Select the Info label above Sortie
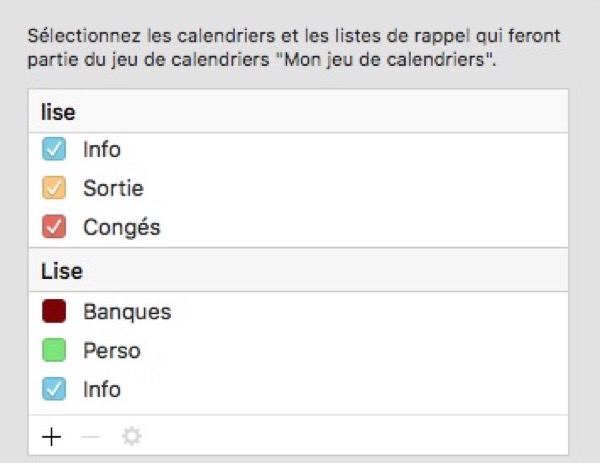This screenshot has height=463, width=600. coord(102,150)
